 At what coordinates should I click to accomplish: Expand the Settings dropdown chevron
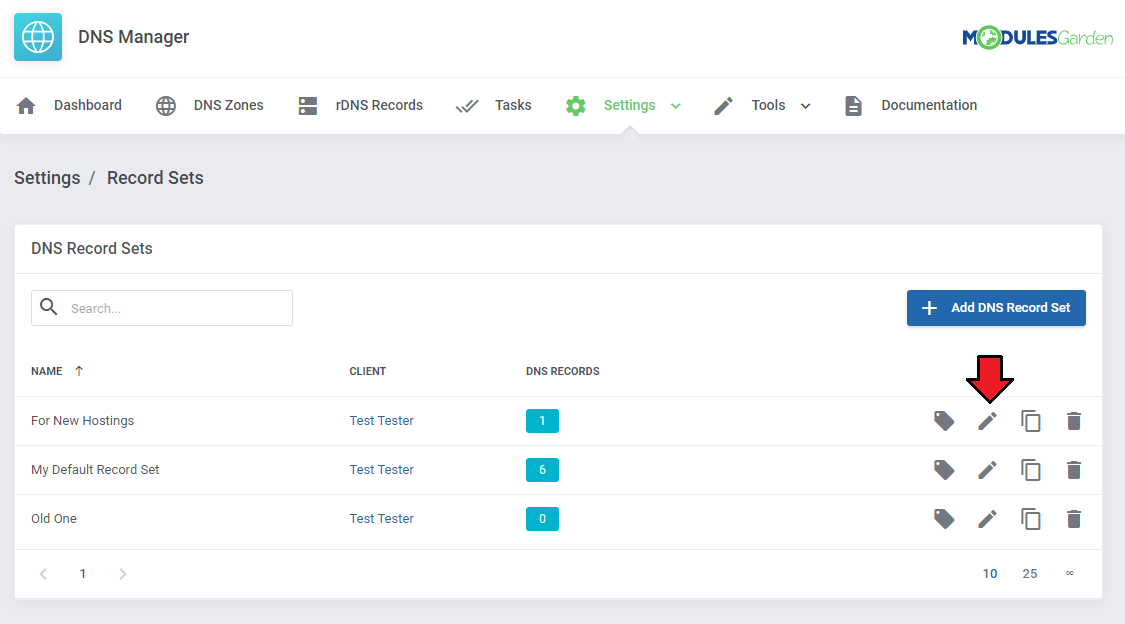click(x=675, y=106)
